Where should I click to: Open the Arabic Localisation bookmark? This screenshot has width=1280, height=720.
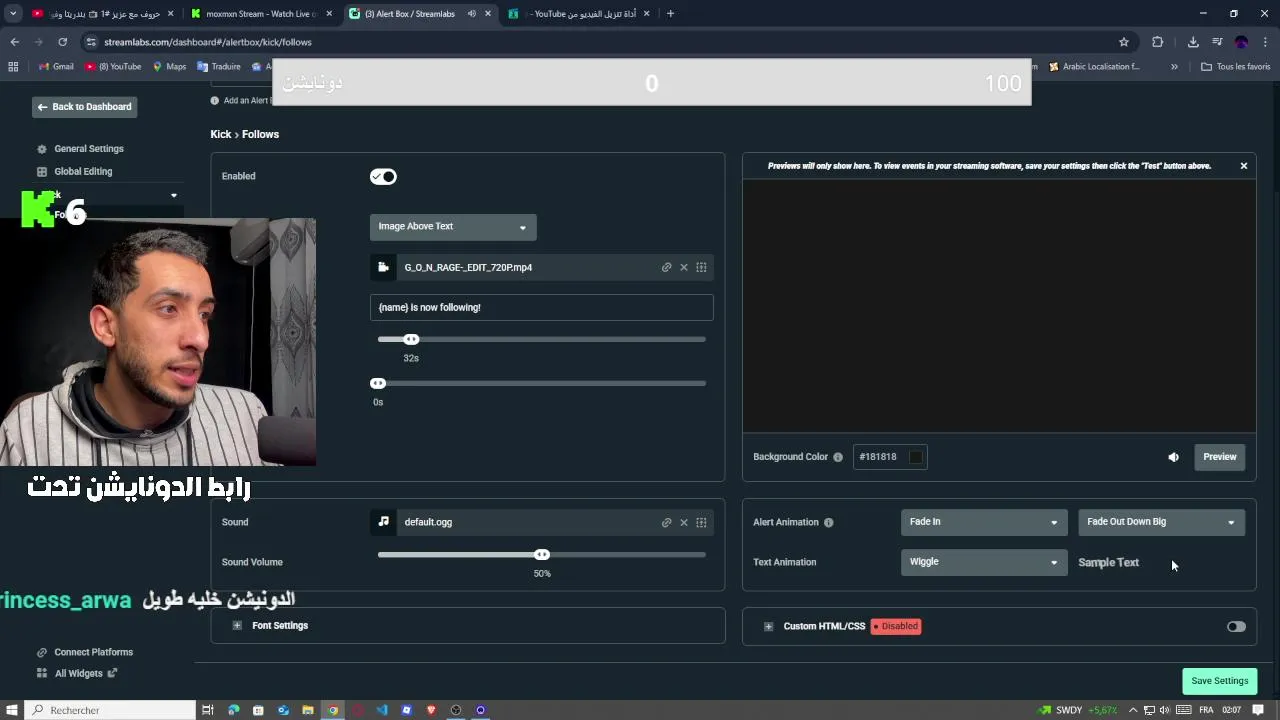[x=1094, y=67]
